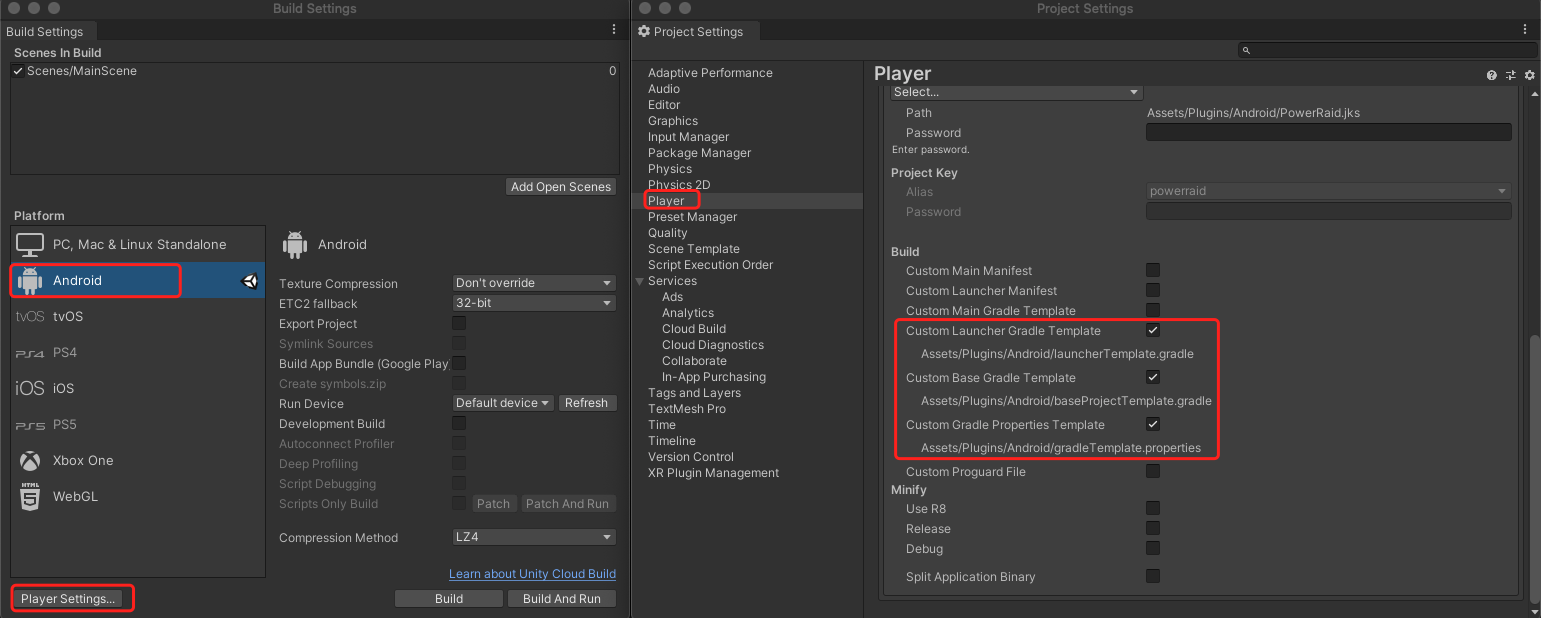
Task: Uncheck Custom Gradle Properties Template
Action: pos(1153,424)
